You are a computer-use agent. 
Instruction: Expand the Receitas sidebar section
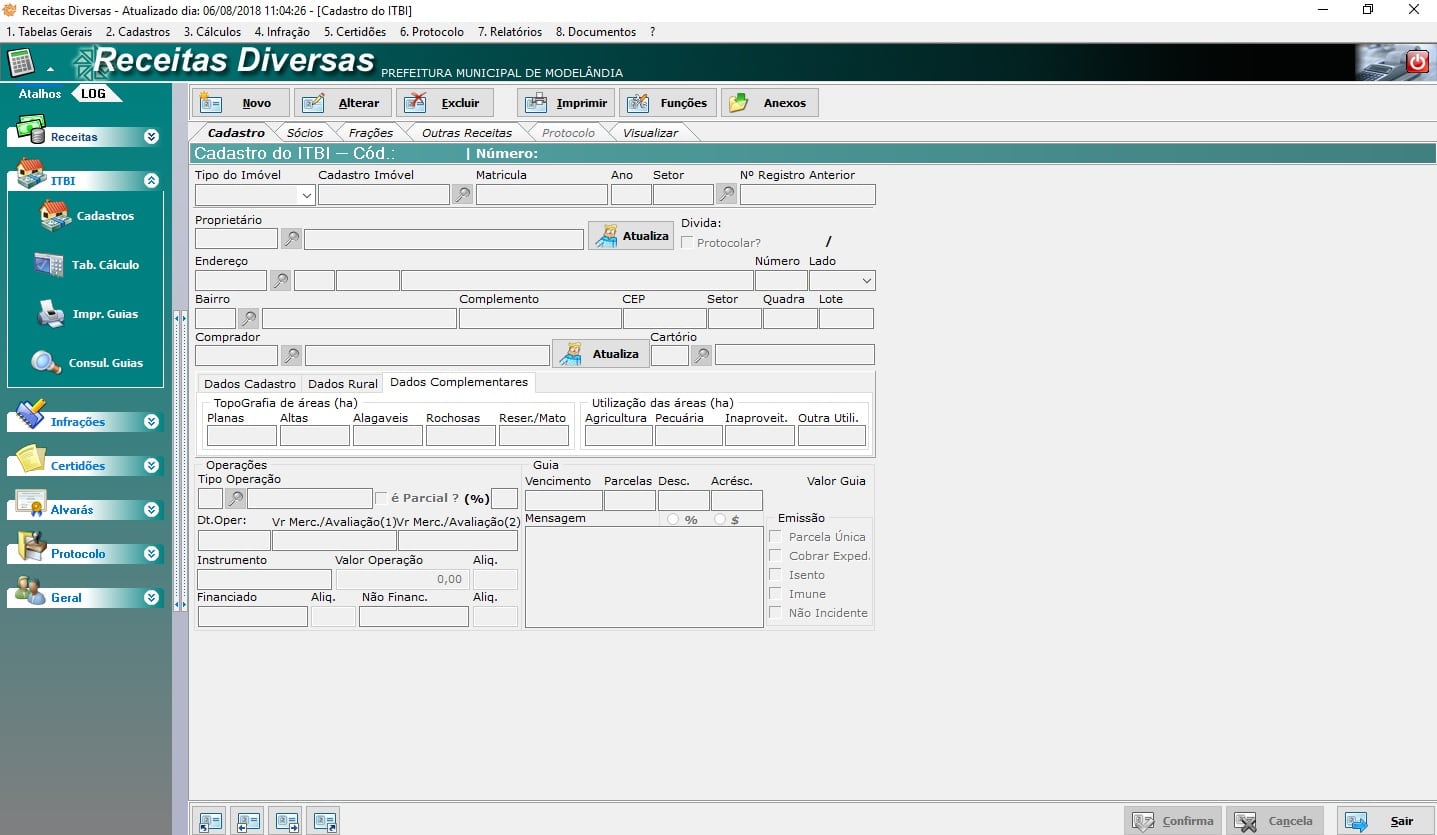click(151, 137)
